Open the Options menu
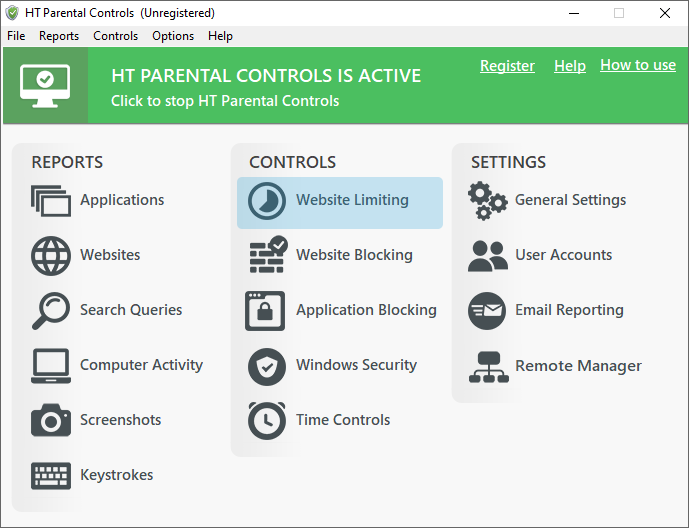This screenshot has width=689, height=528. click(x=173, y=36)
